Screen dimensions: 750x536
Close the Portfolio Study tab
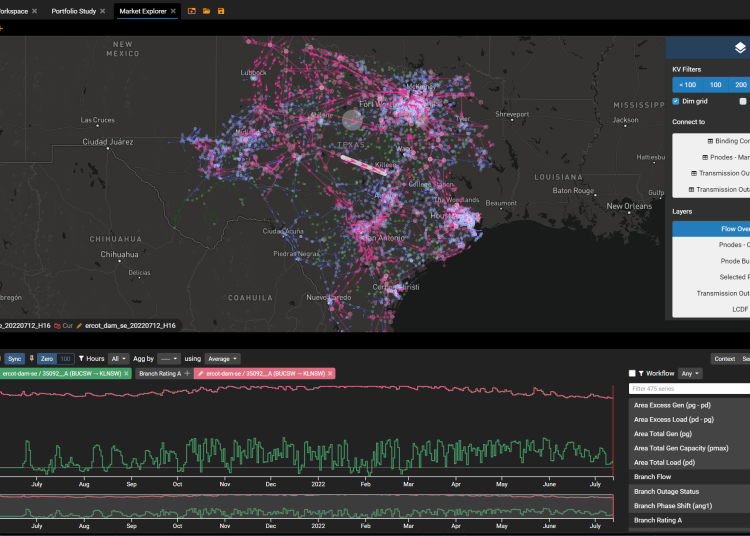pyautogui.click(x=102, y=11)
